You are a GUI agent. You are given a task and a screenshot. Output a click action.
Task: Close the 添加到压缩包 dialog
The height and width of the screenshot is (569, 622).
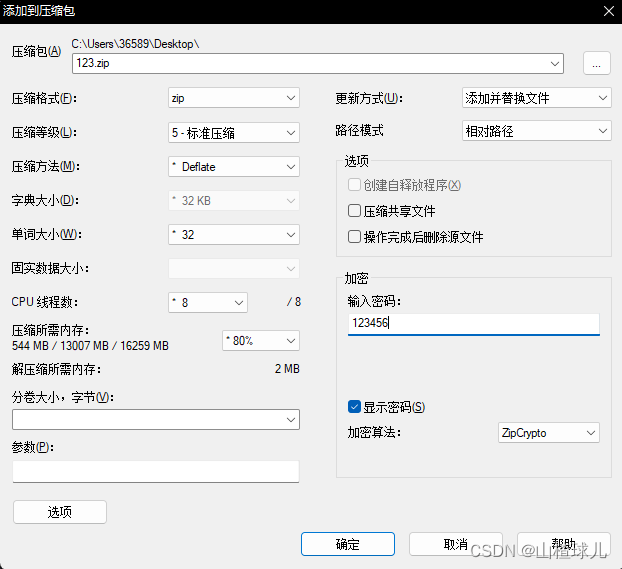point(609,11)
